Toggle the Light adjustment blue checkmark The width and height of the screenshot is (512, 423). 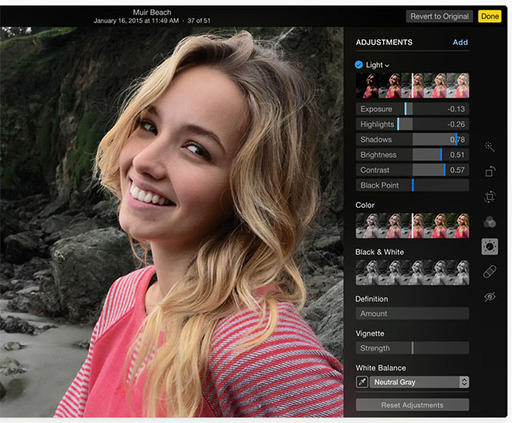pyautogui.click(x=359, y=65)
